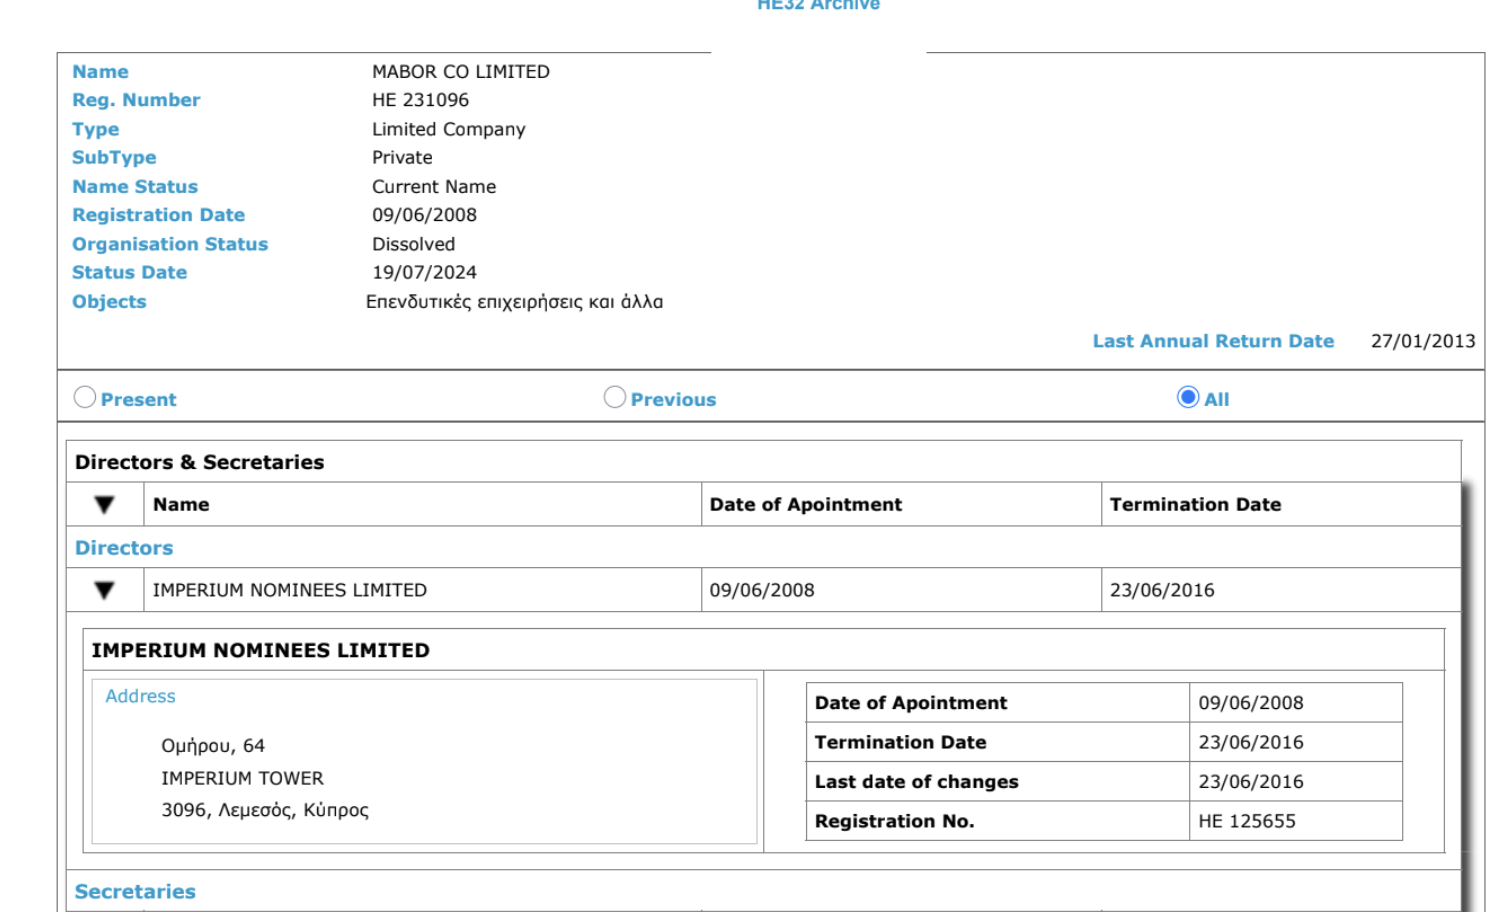Select the director row appointment date 09/06/2008
Image resolution: width=1492 pixels, height=912 pixels.
762,590
